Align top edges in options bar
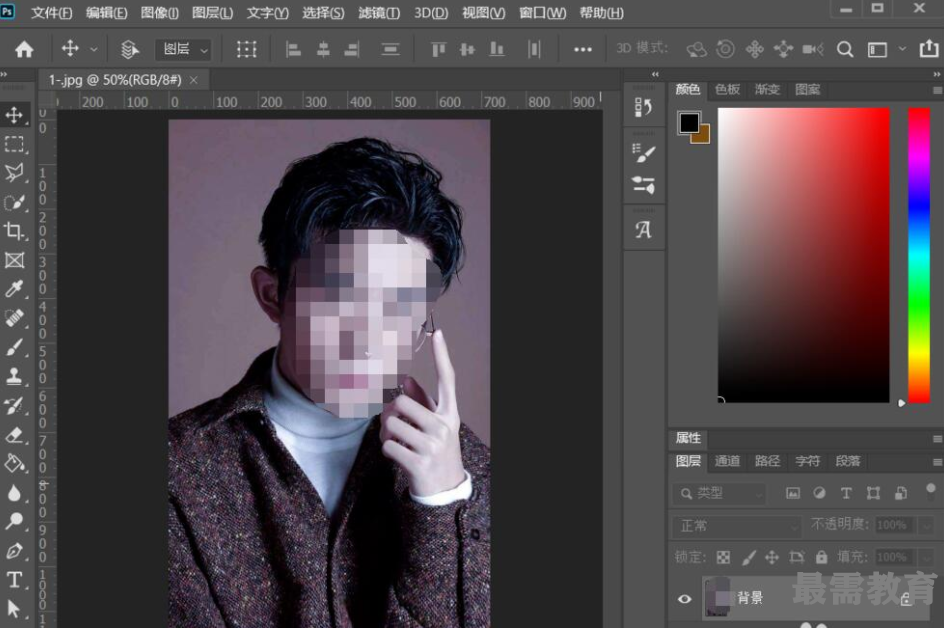Screen dimensions: 944x628 pos(438,49)
